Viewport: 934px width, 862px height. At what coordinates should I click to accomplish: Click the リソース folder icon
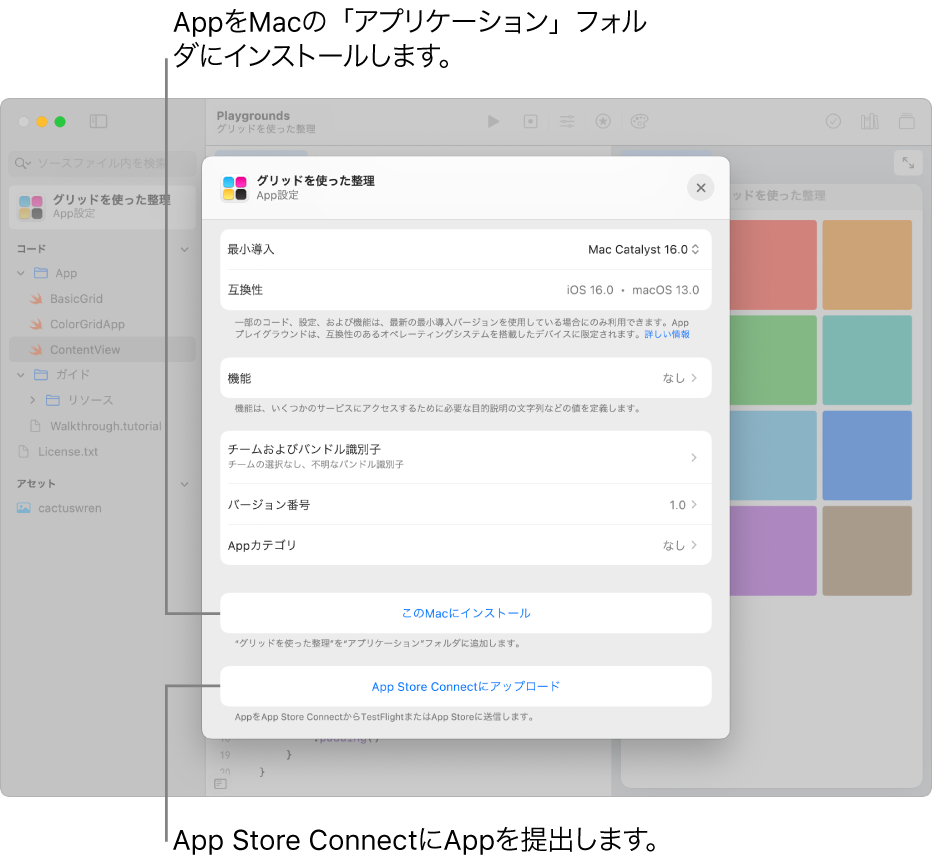point(53,400)
